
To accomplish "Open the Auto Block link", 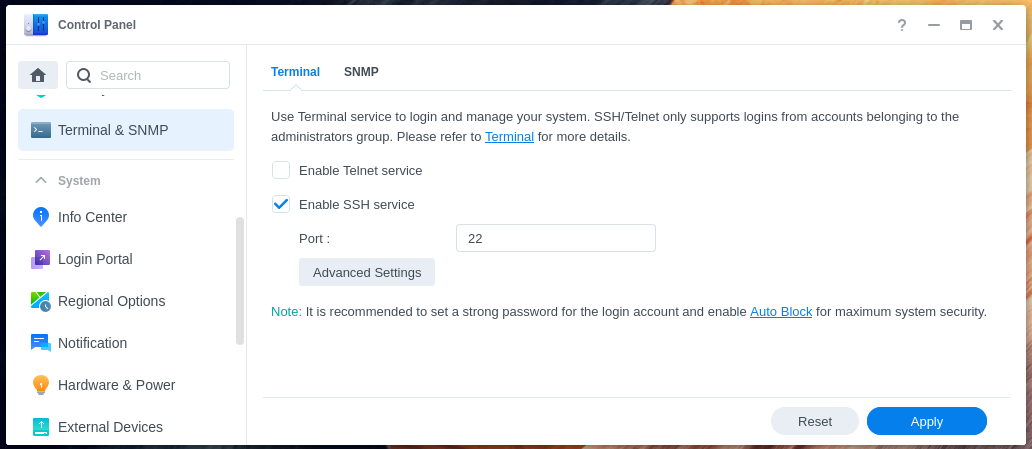I will (781, 311).
